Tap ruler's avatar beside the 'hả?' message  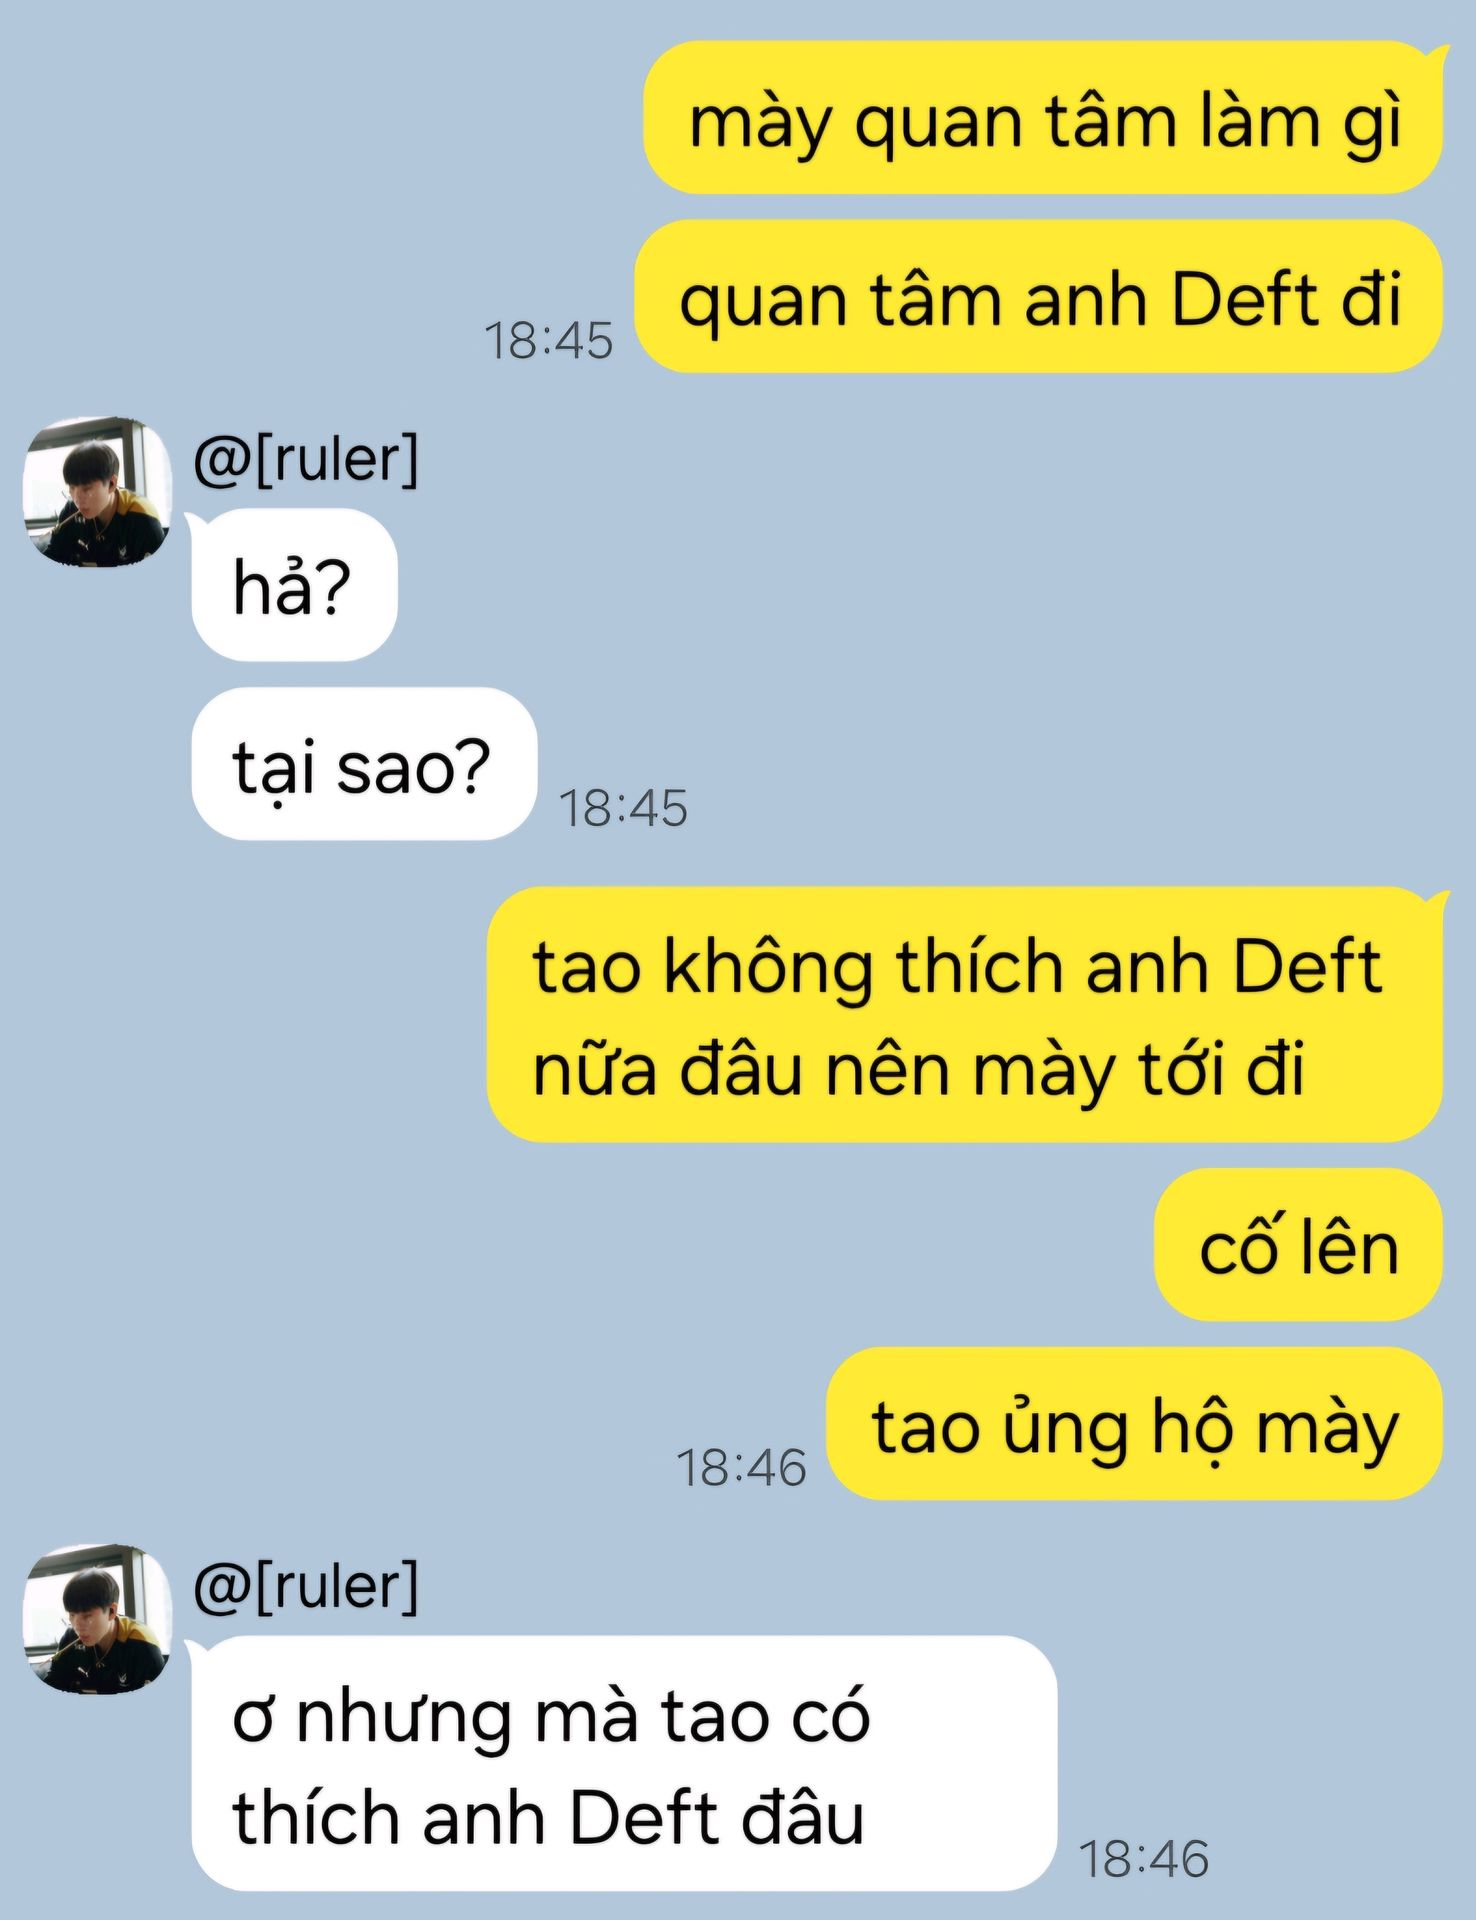coord(97,491)
